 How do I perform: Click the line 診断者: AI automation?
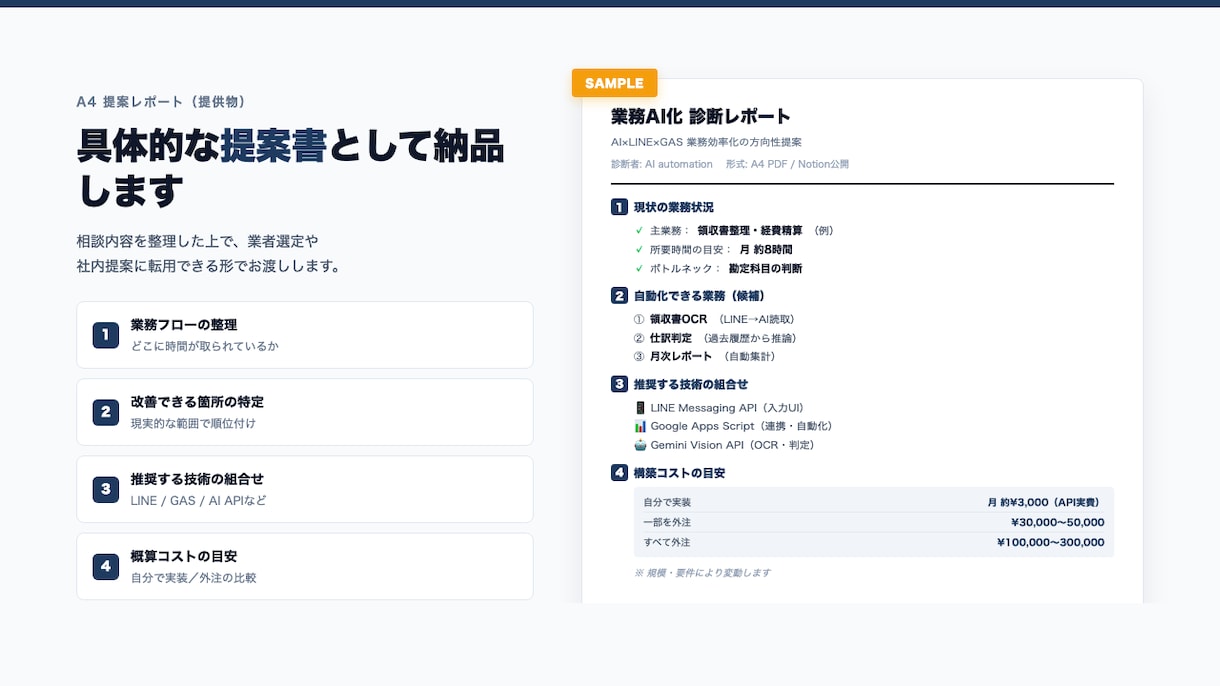[662, 164]
